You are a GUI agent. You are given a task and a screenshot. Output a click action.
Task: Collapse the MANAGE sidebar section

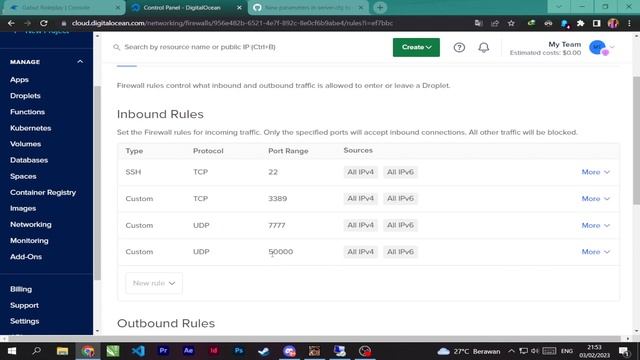tap(80, 62)
